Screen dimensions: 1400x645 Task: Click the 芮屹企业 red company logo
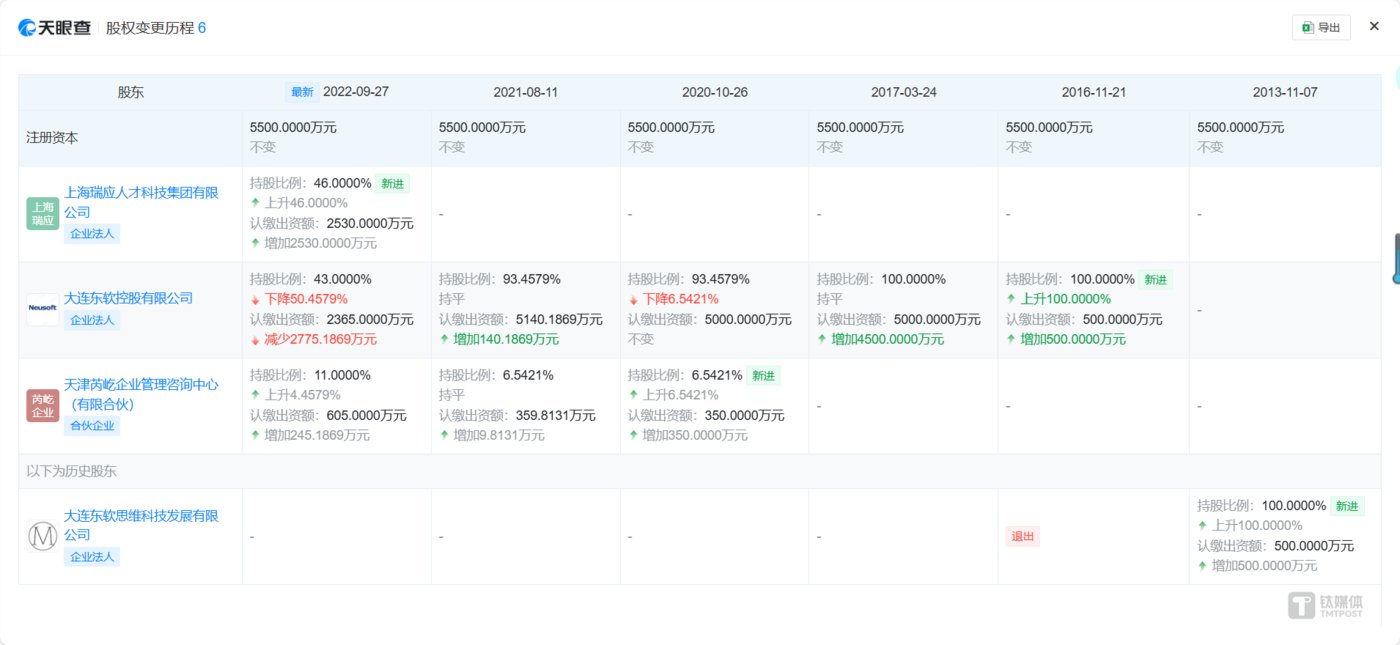(x=43, y=406)
